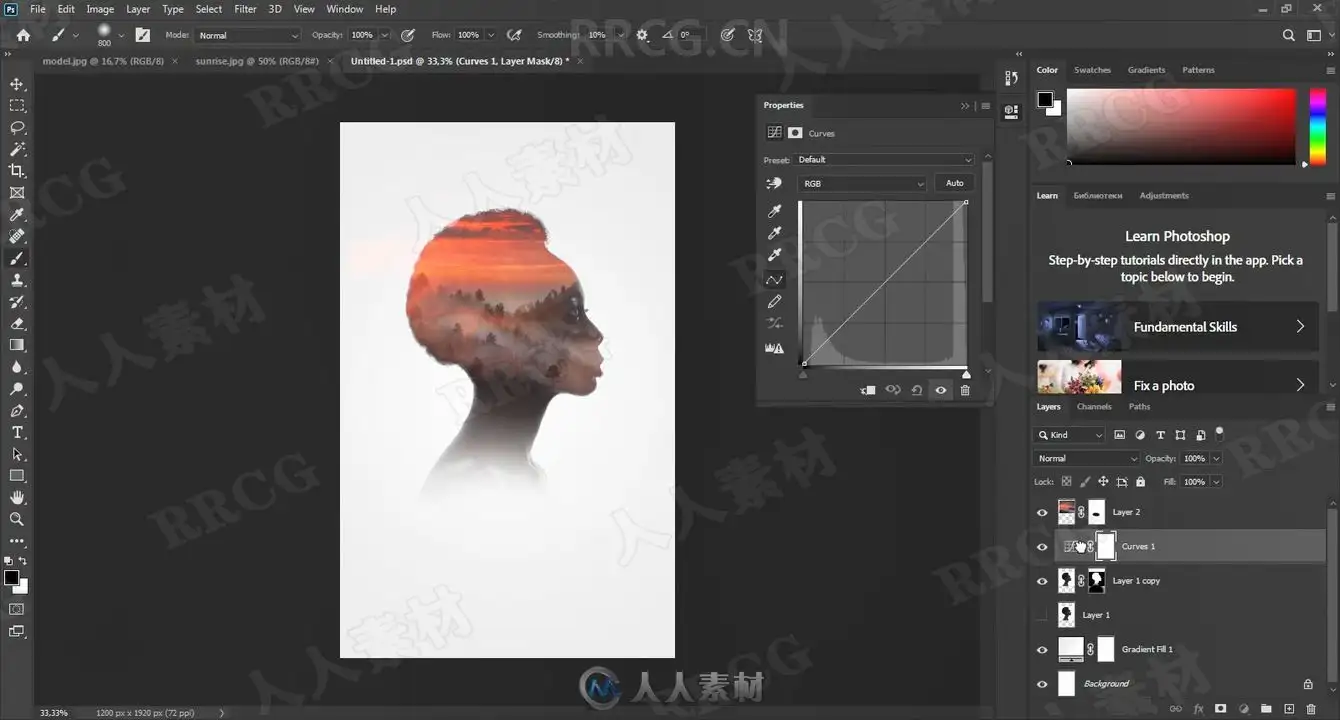
Task: Select the Zoom tool
Action: coord(17,519)
